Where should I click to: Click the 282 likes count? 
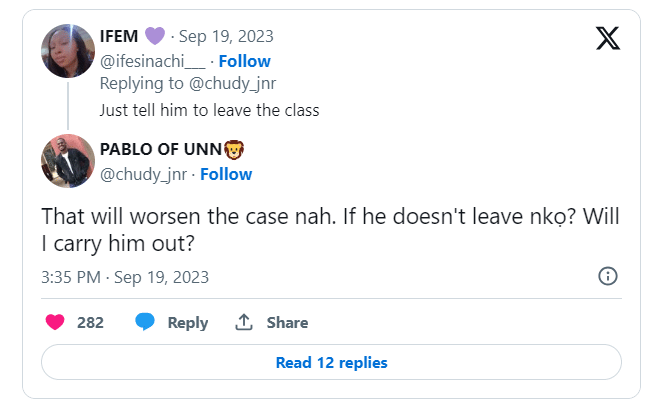[x=90, y=322]
